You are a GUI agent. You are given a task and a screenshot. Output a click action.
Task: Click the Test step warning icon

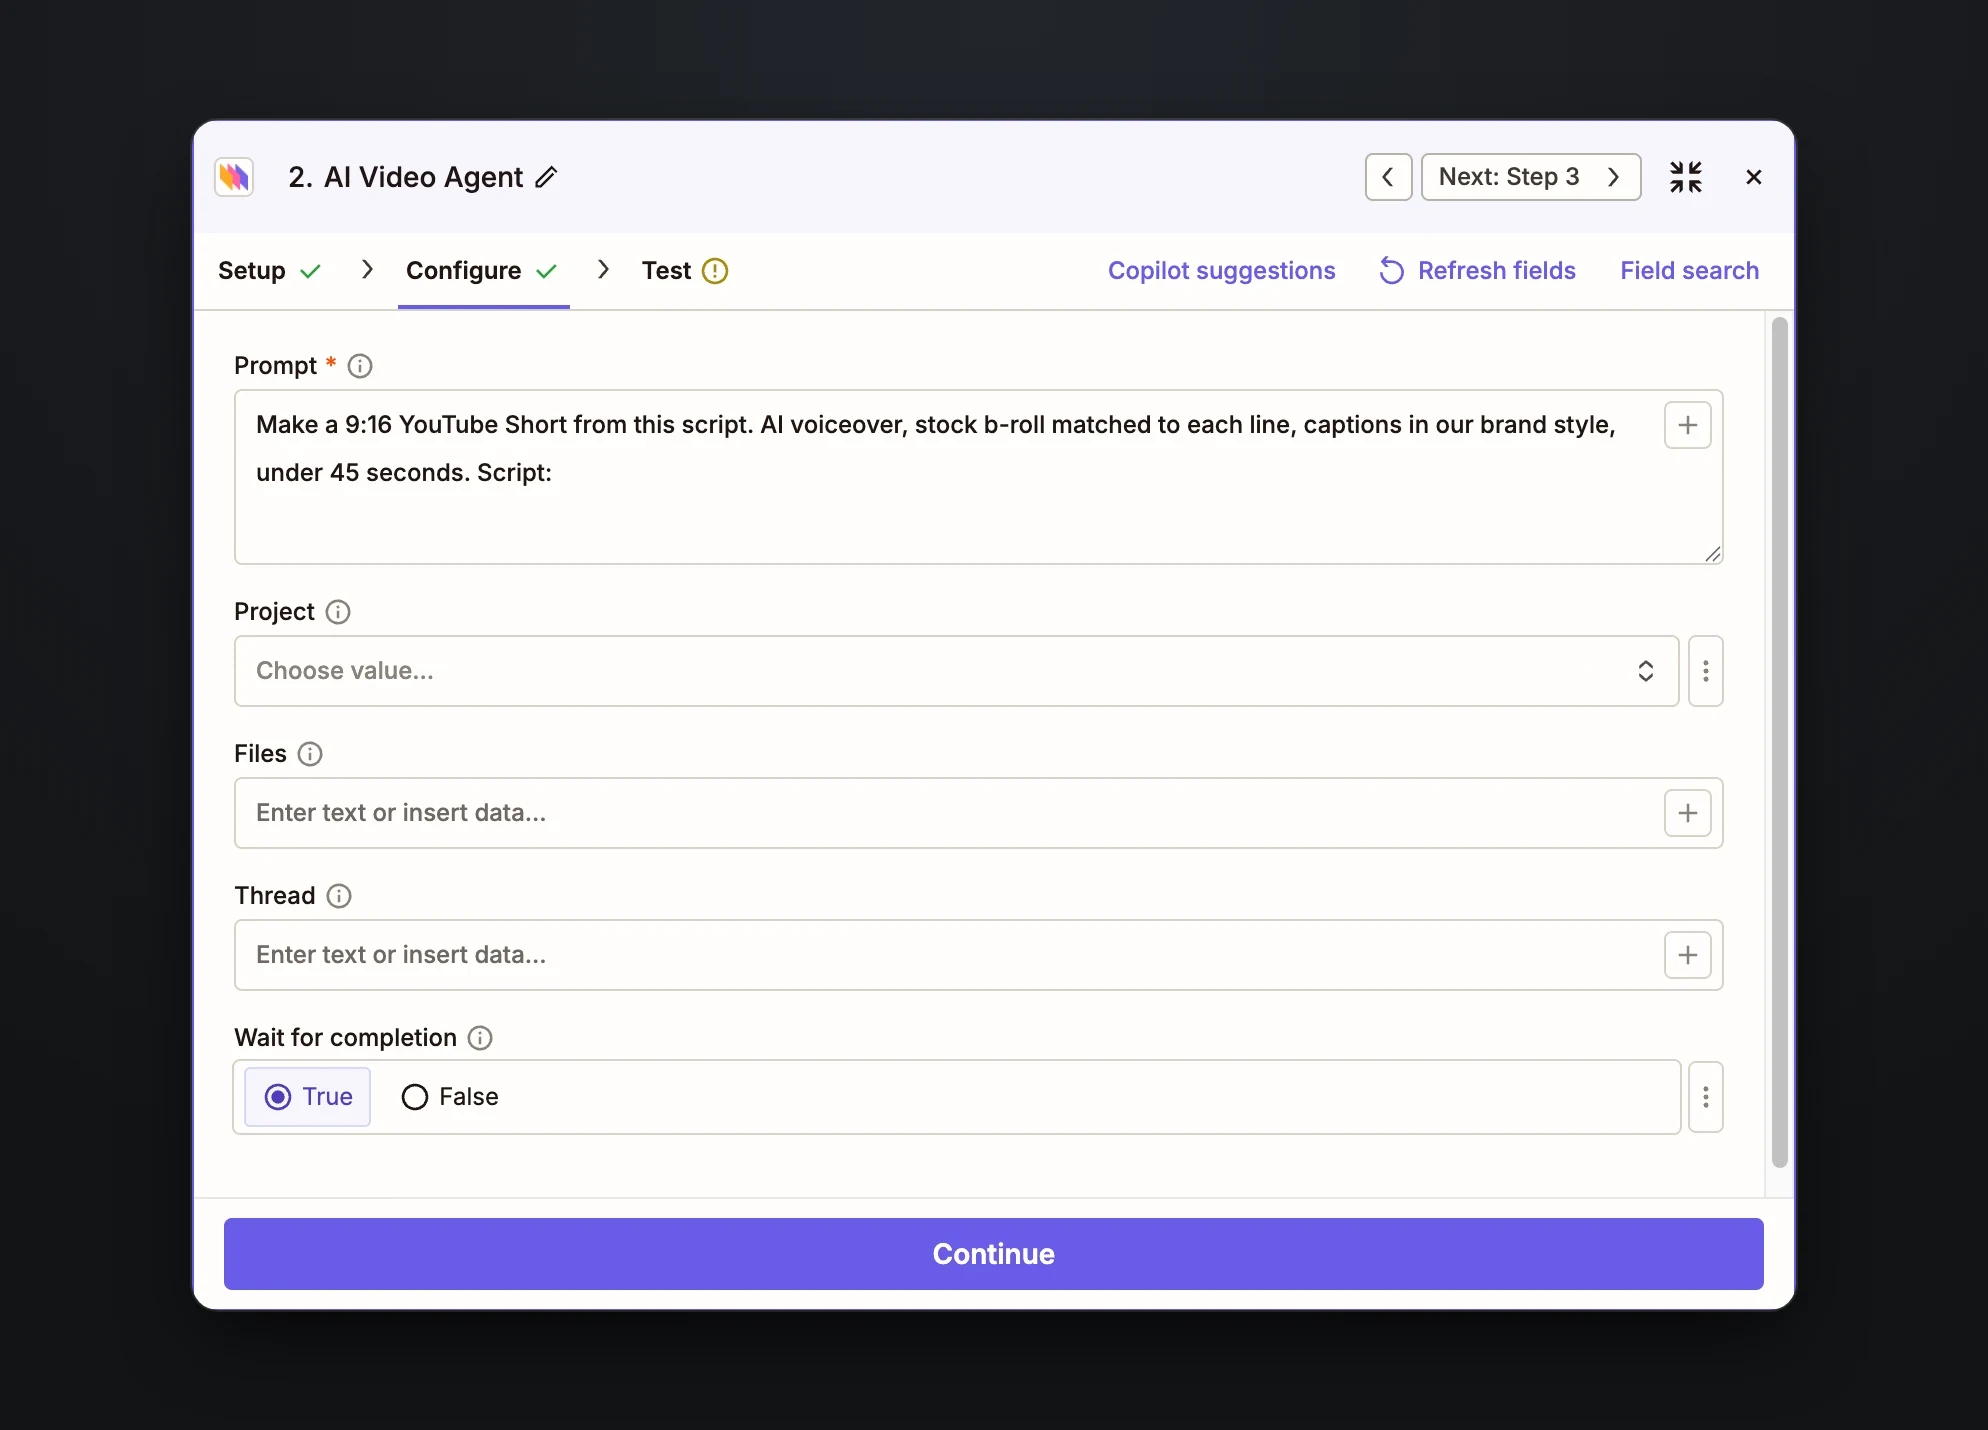tap(715, 271)
